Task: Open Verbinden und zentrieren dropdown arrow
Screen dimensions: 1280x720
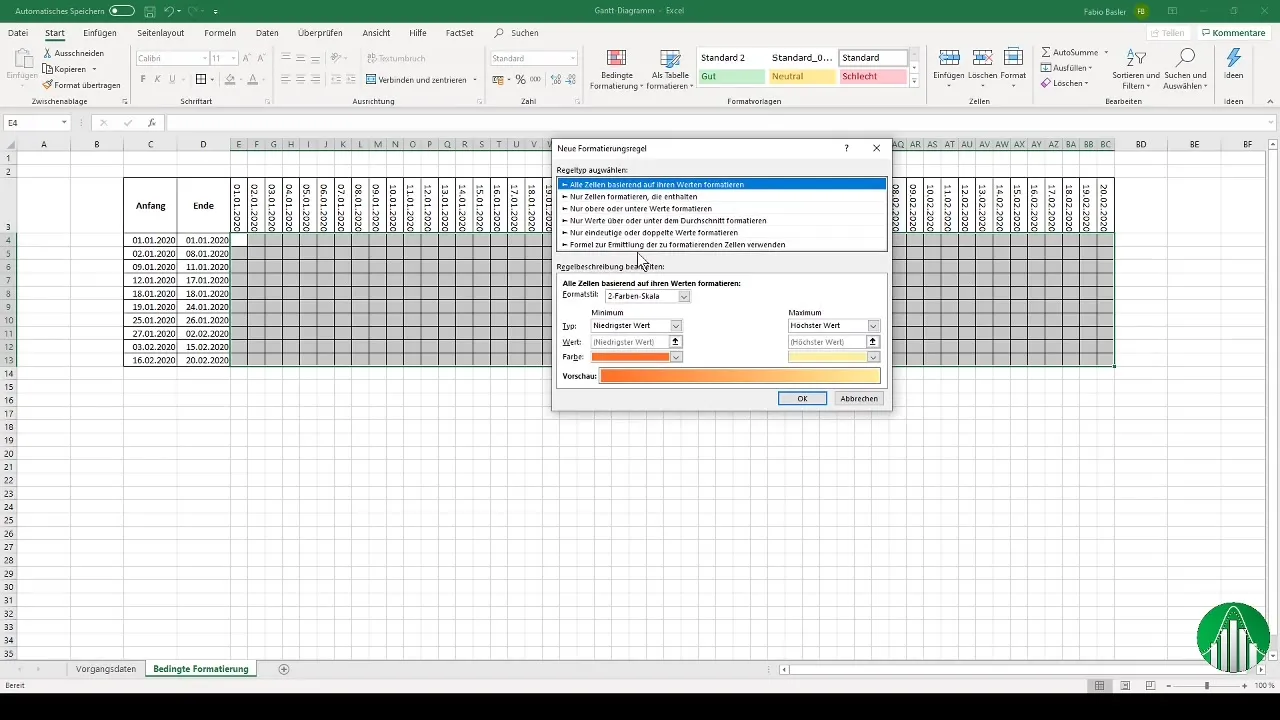Action: pos(475,79)
